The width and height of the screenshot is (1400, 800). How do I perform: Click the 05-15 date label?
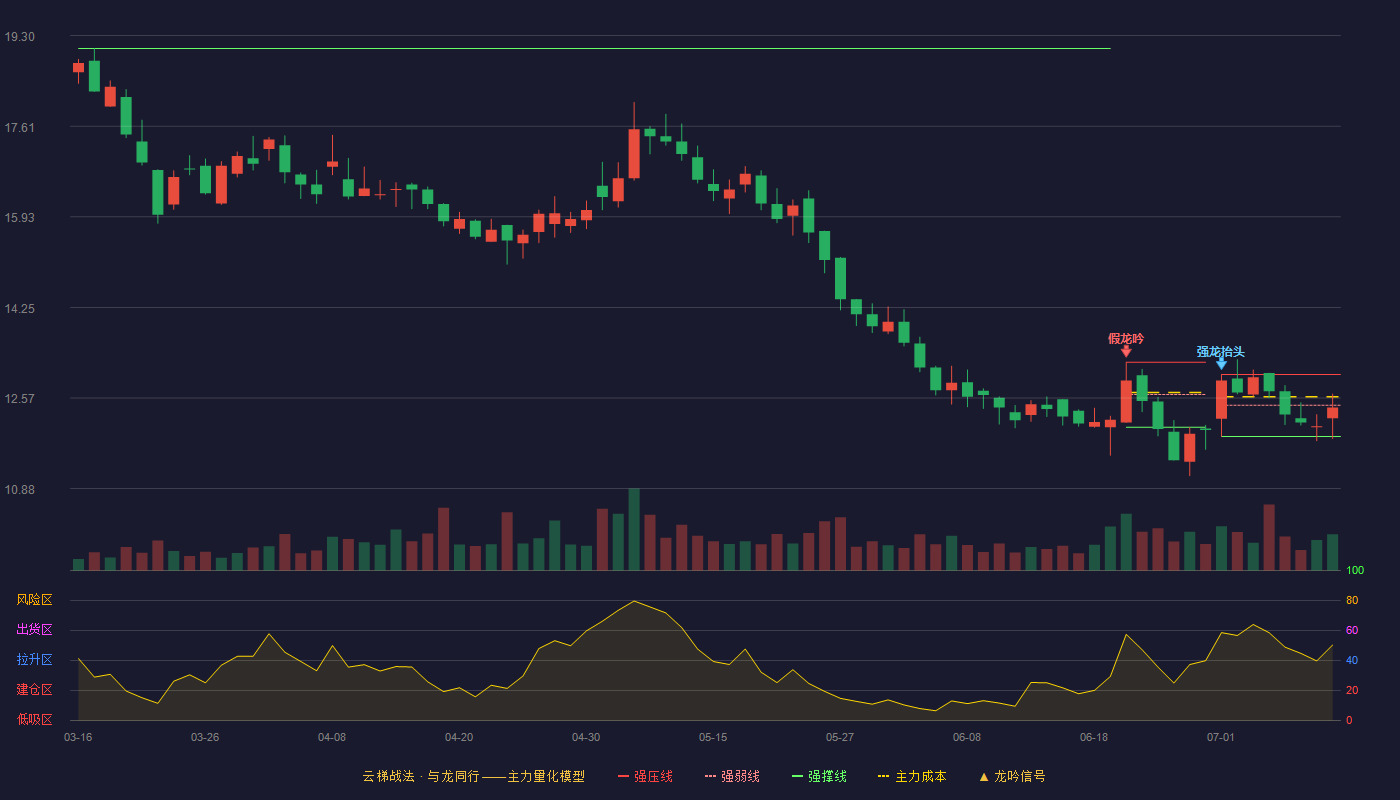(713, 737)
